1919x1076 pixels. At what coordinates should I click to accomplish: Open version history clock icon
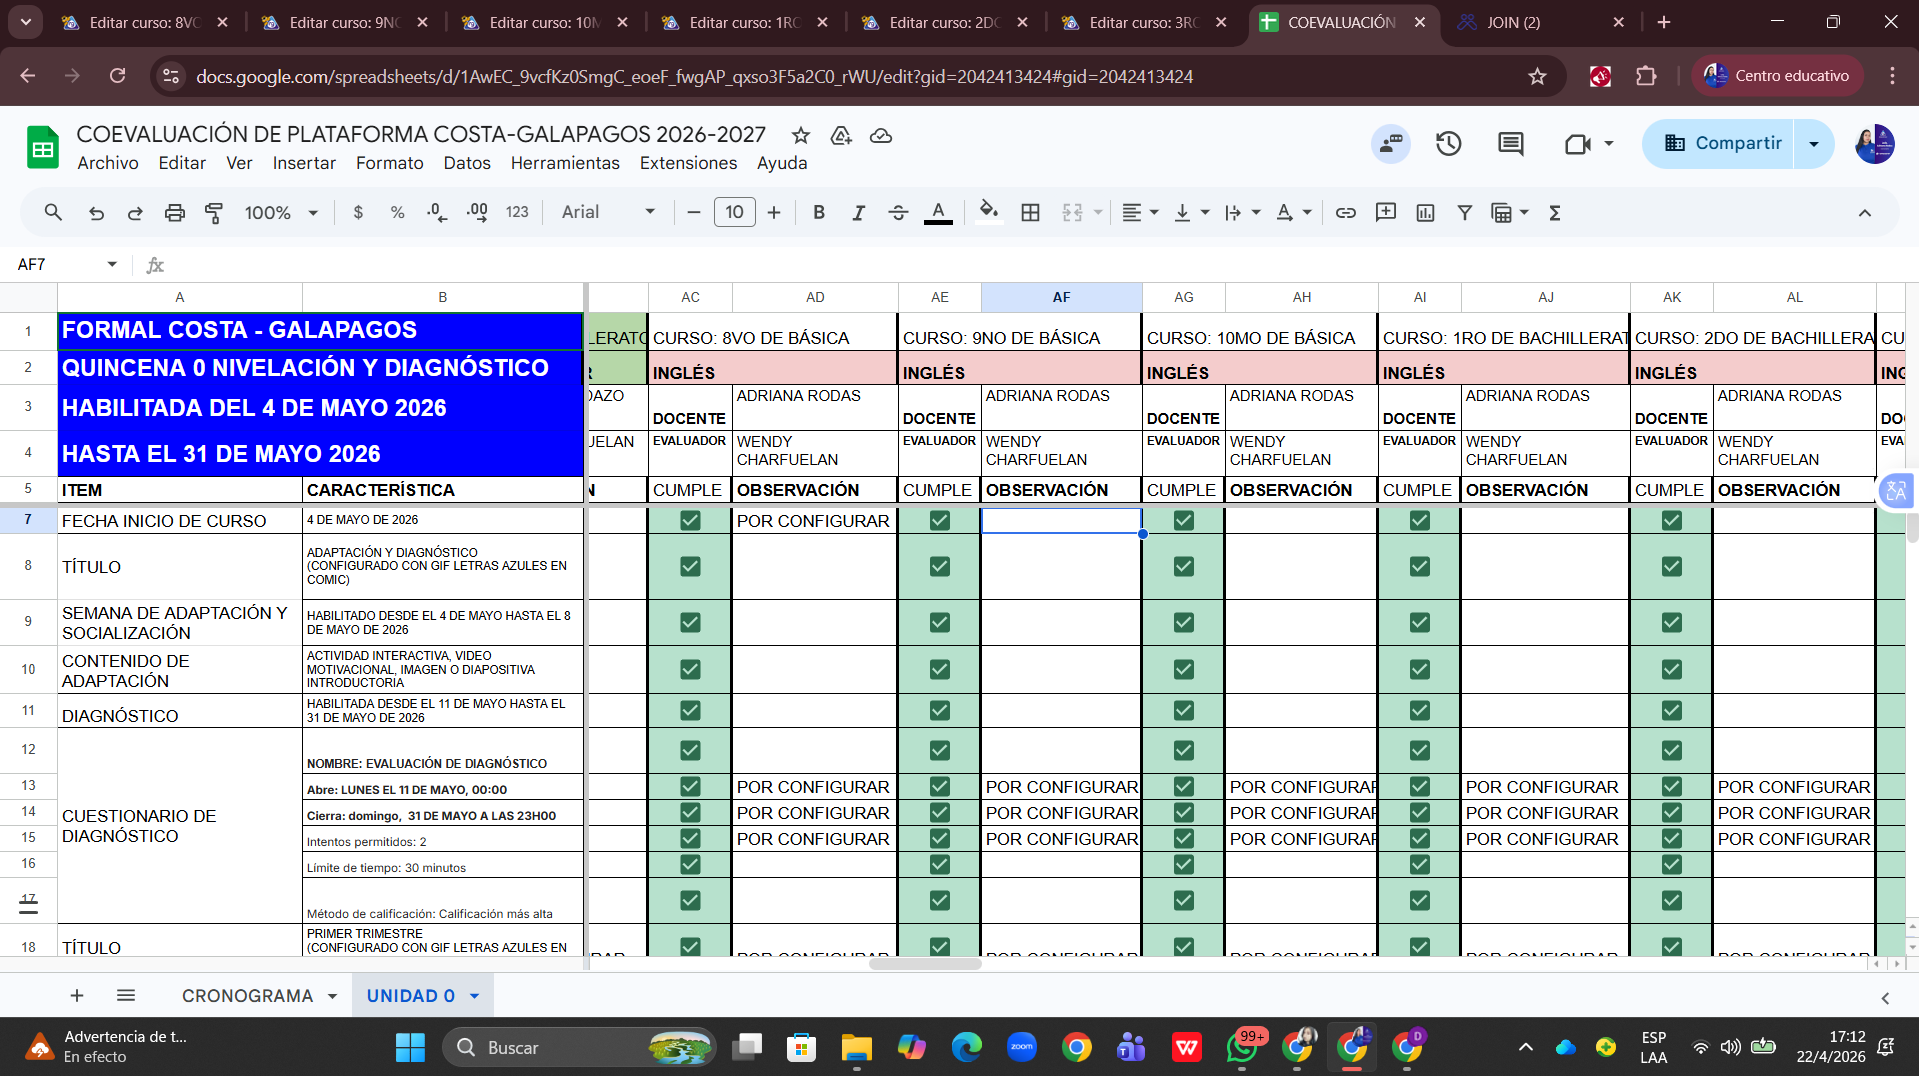pos(1448,144)
